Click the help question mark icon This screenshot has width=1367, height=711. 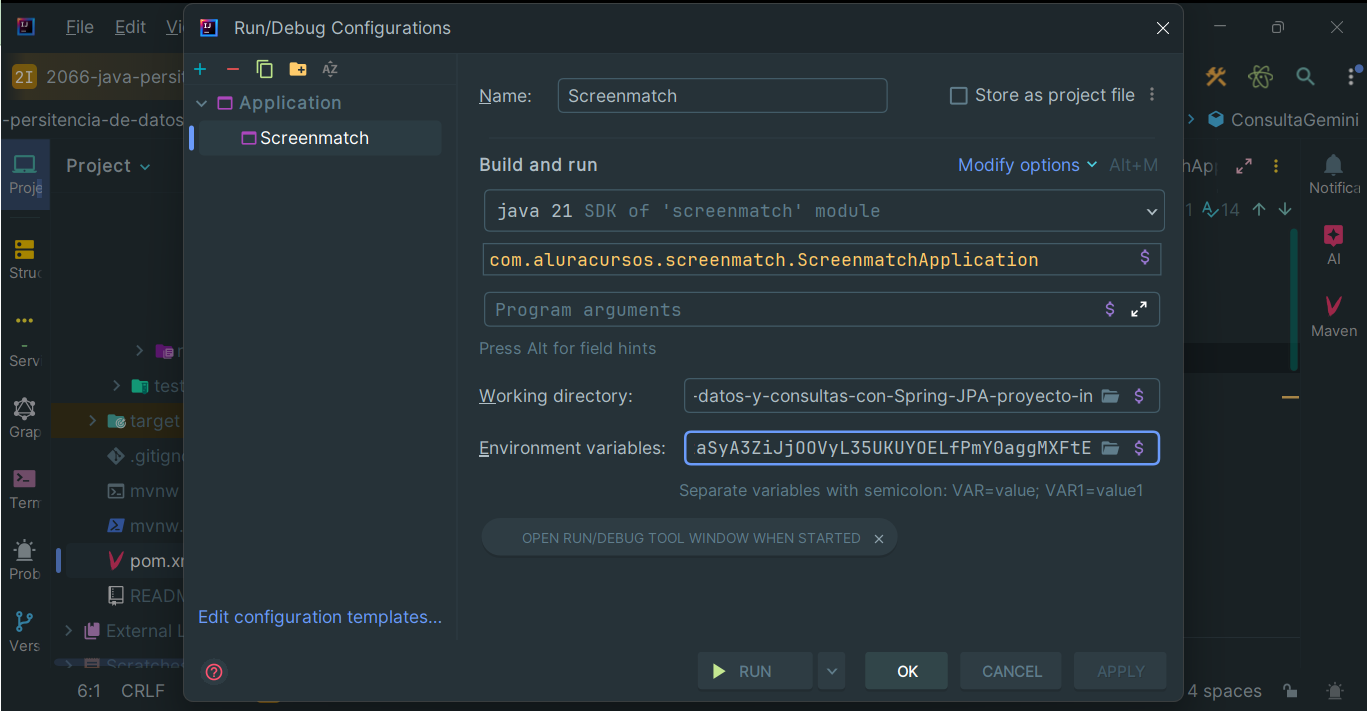(x=214, y=672)
